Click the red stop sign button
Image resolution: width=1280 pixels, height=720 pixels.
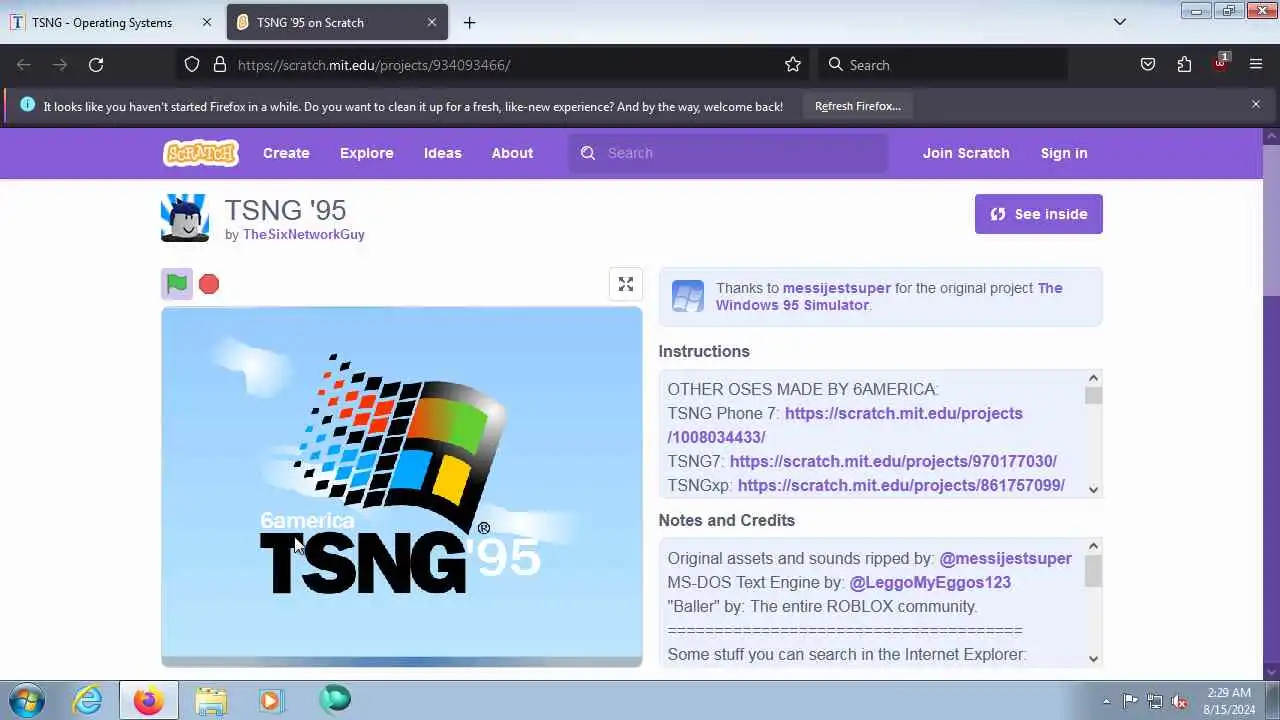pyautogui.click(x=209, y=284)
